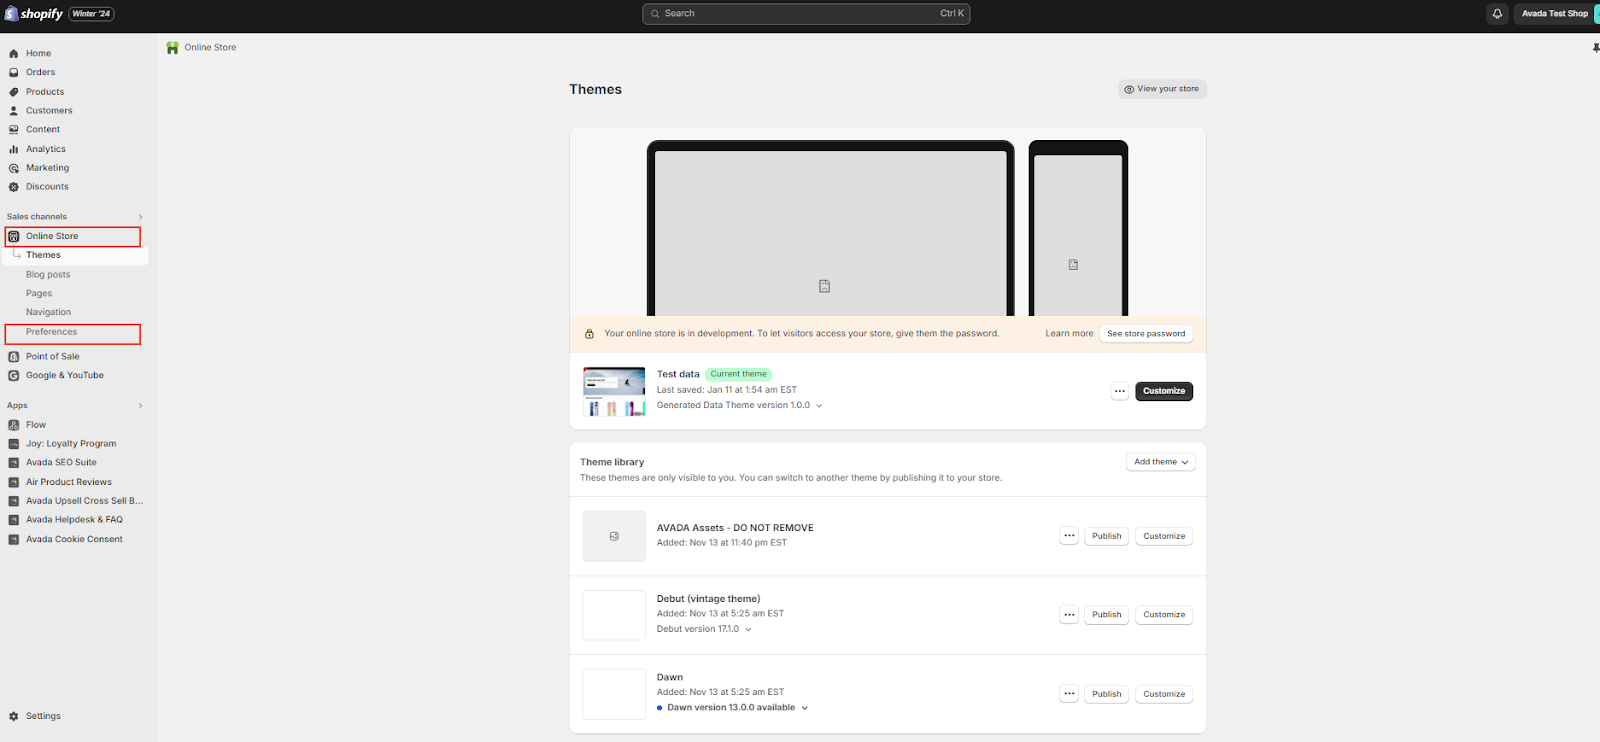
Task: Click the Online Store icon in sidebar
Action: (x=14, y=236)
